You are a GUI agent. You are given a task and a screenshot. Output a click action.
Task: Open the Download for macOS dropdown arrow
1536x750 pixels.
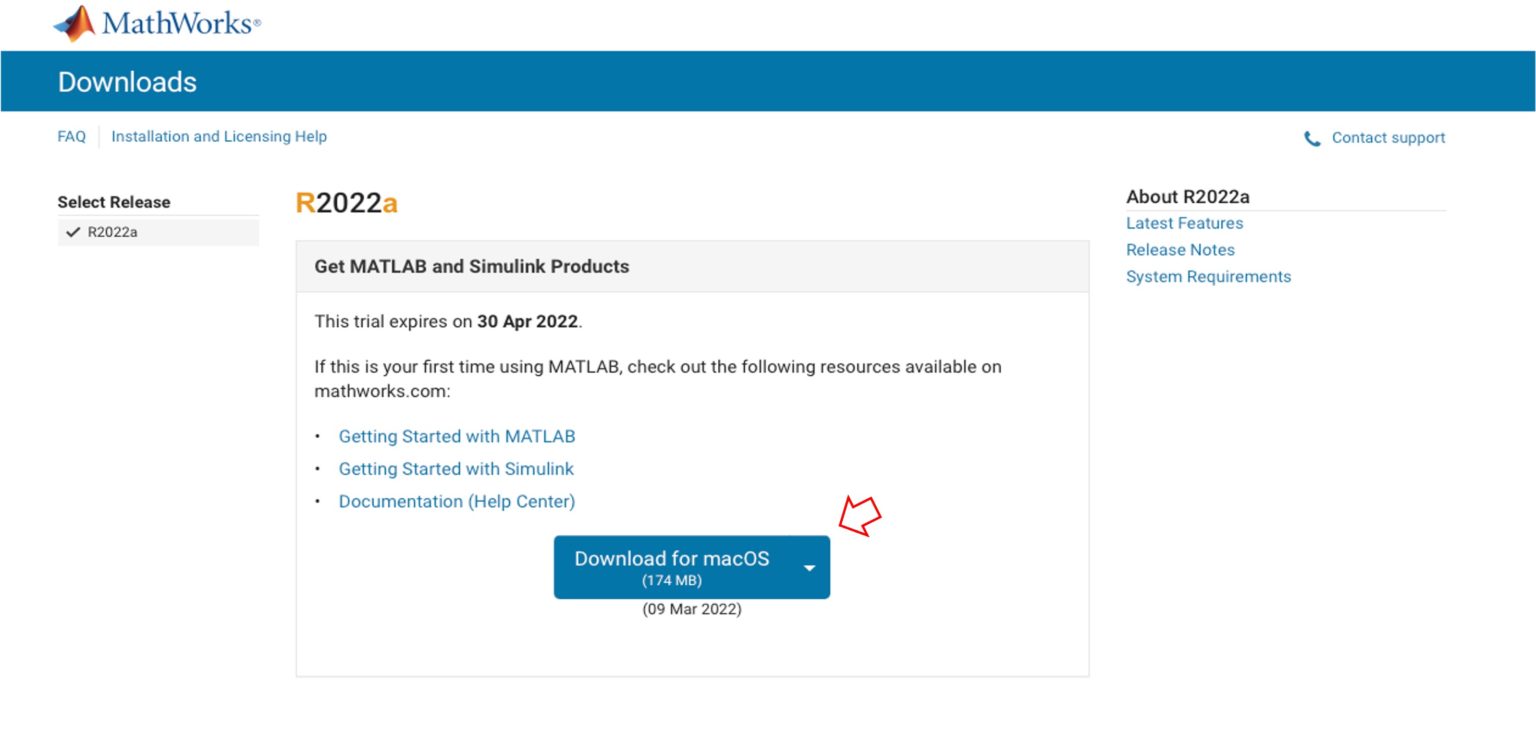coord(809,567)
